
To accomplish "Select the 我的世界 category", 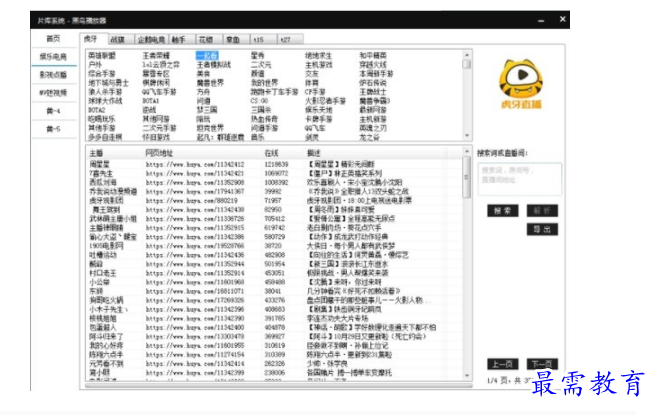I will tap(264, 83).
